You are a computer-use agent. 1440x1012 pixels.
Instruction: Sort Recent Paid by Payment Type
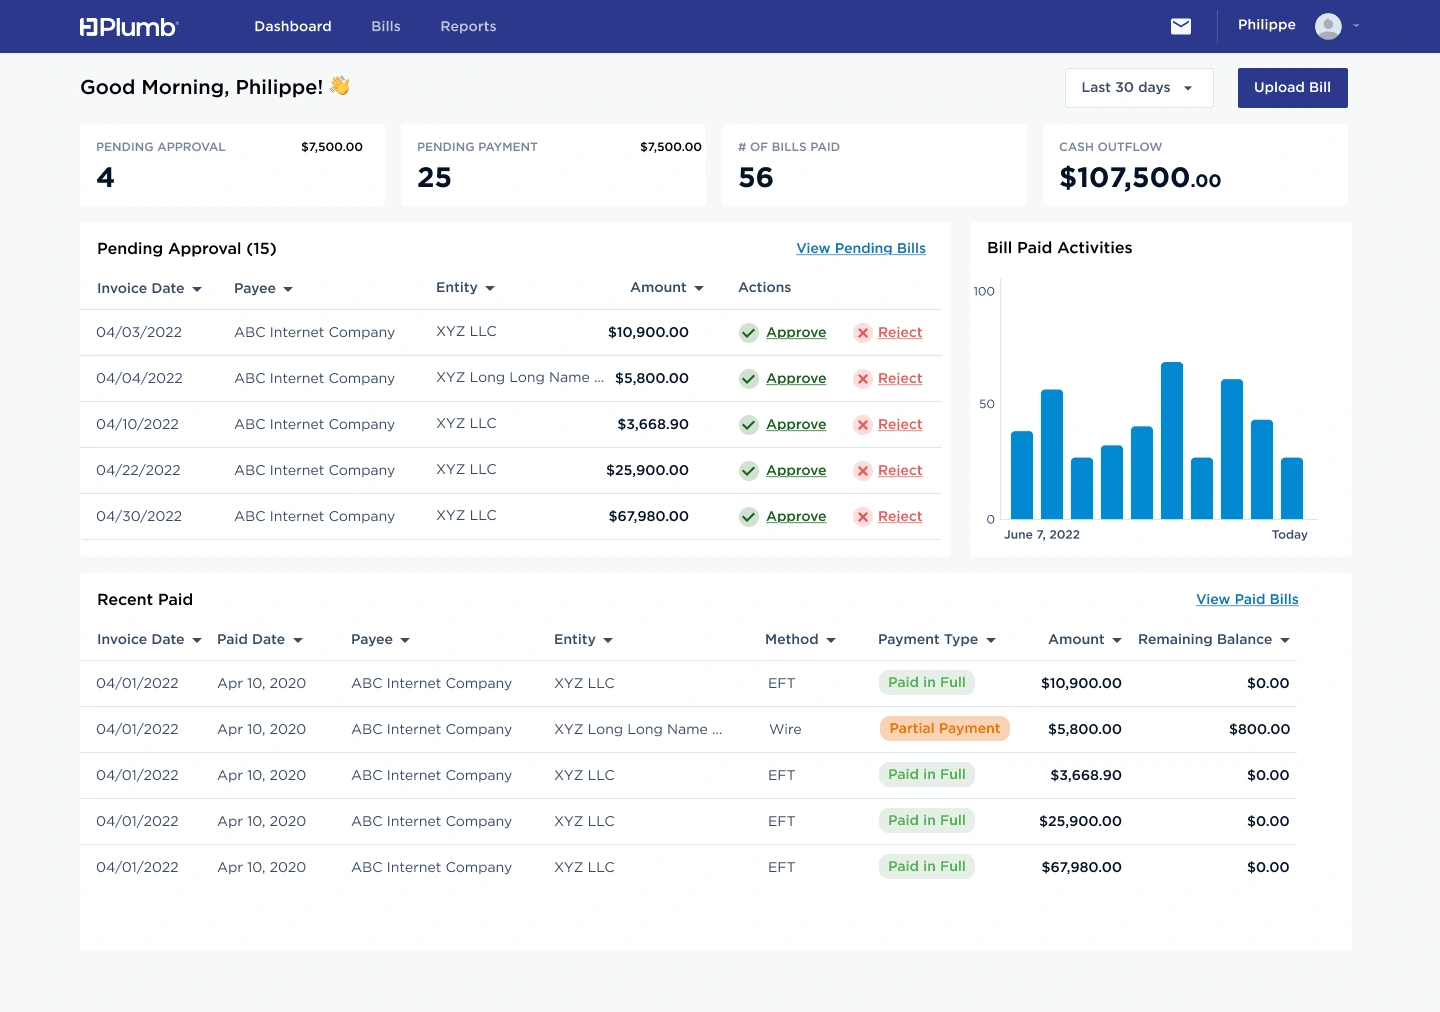point(937,639)
